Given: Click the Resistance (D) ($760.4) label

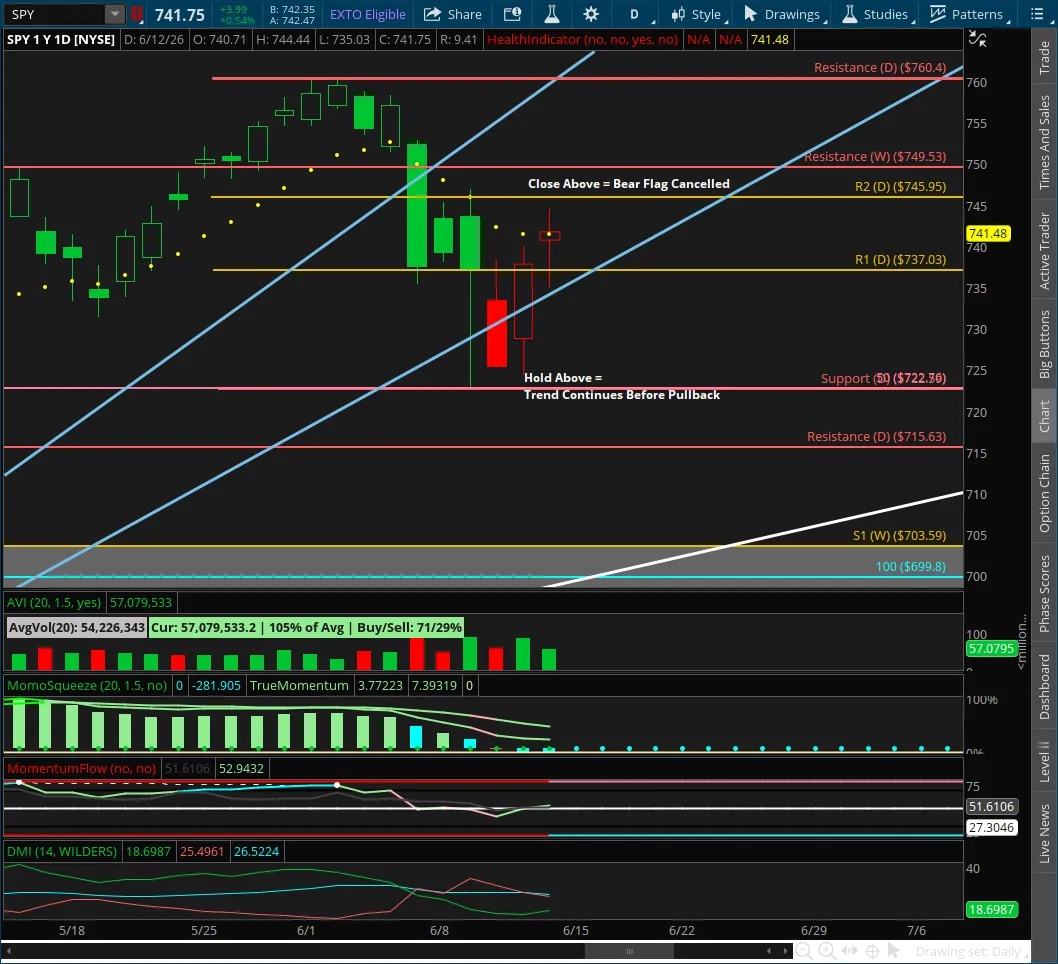Looking at the screenshot, I should (x=880, y=67).
